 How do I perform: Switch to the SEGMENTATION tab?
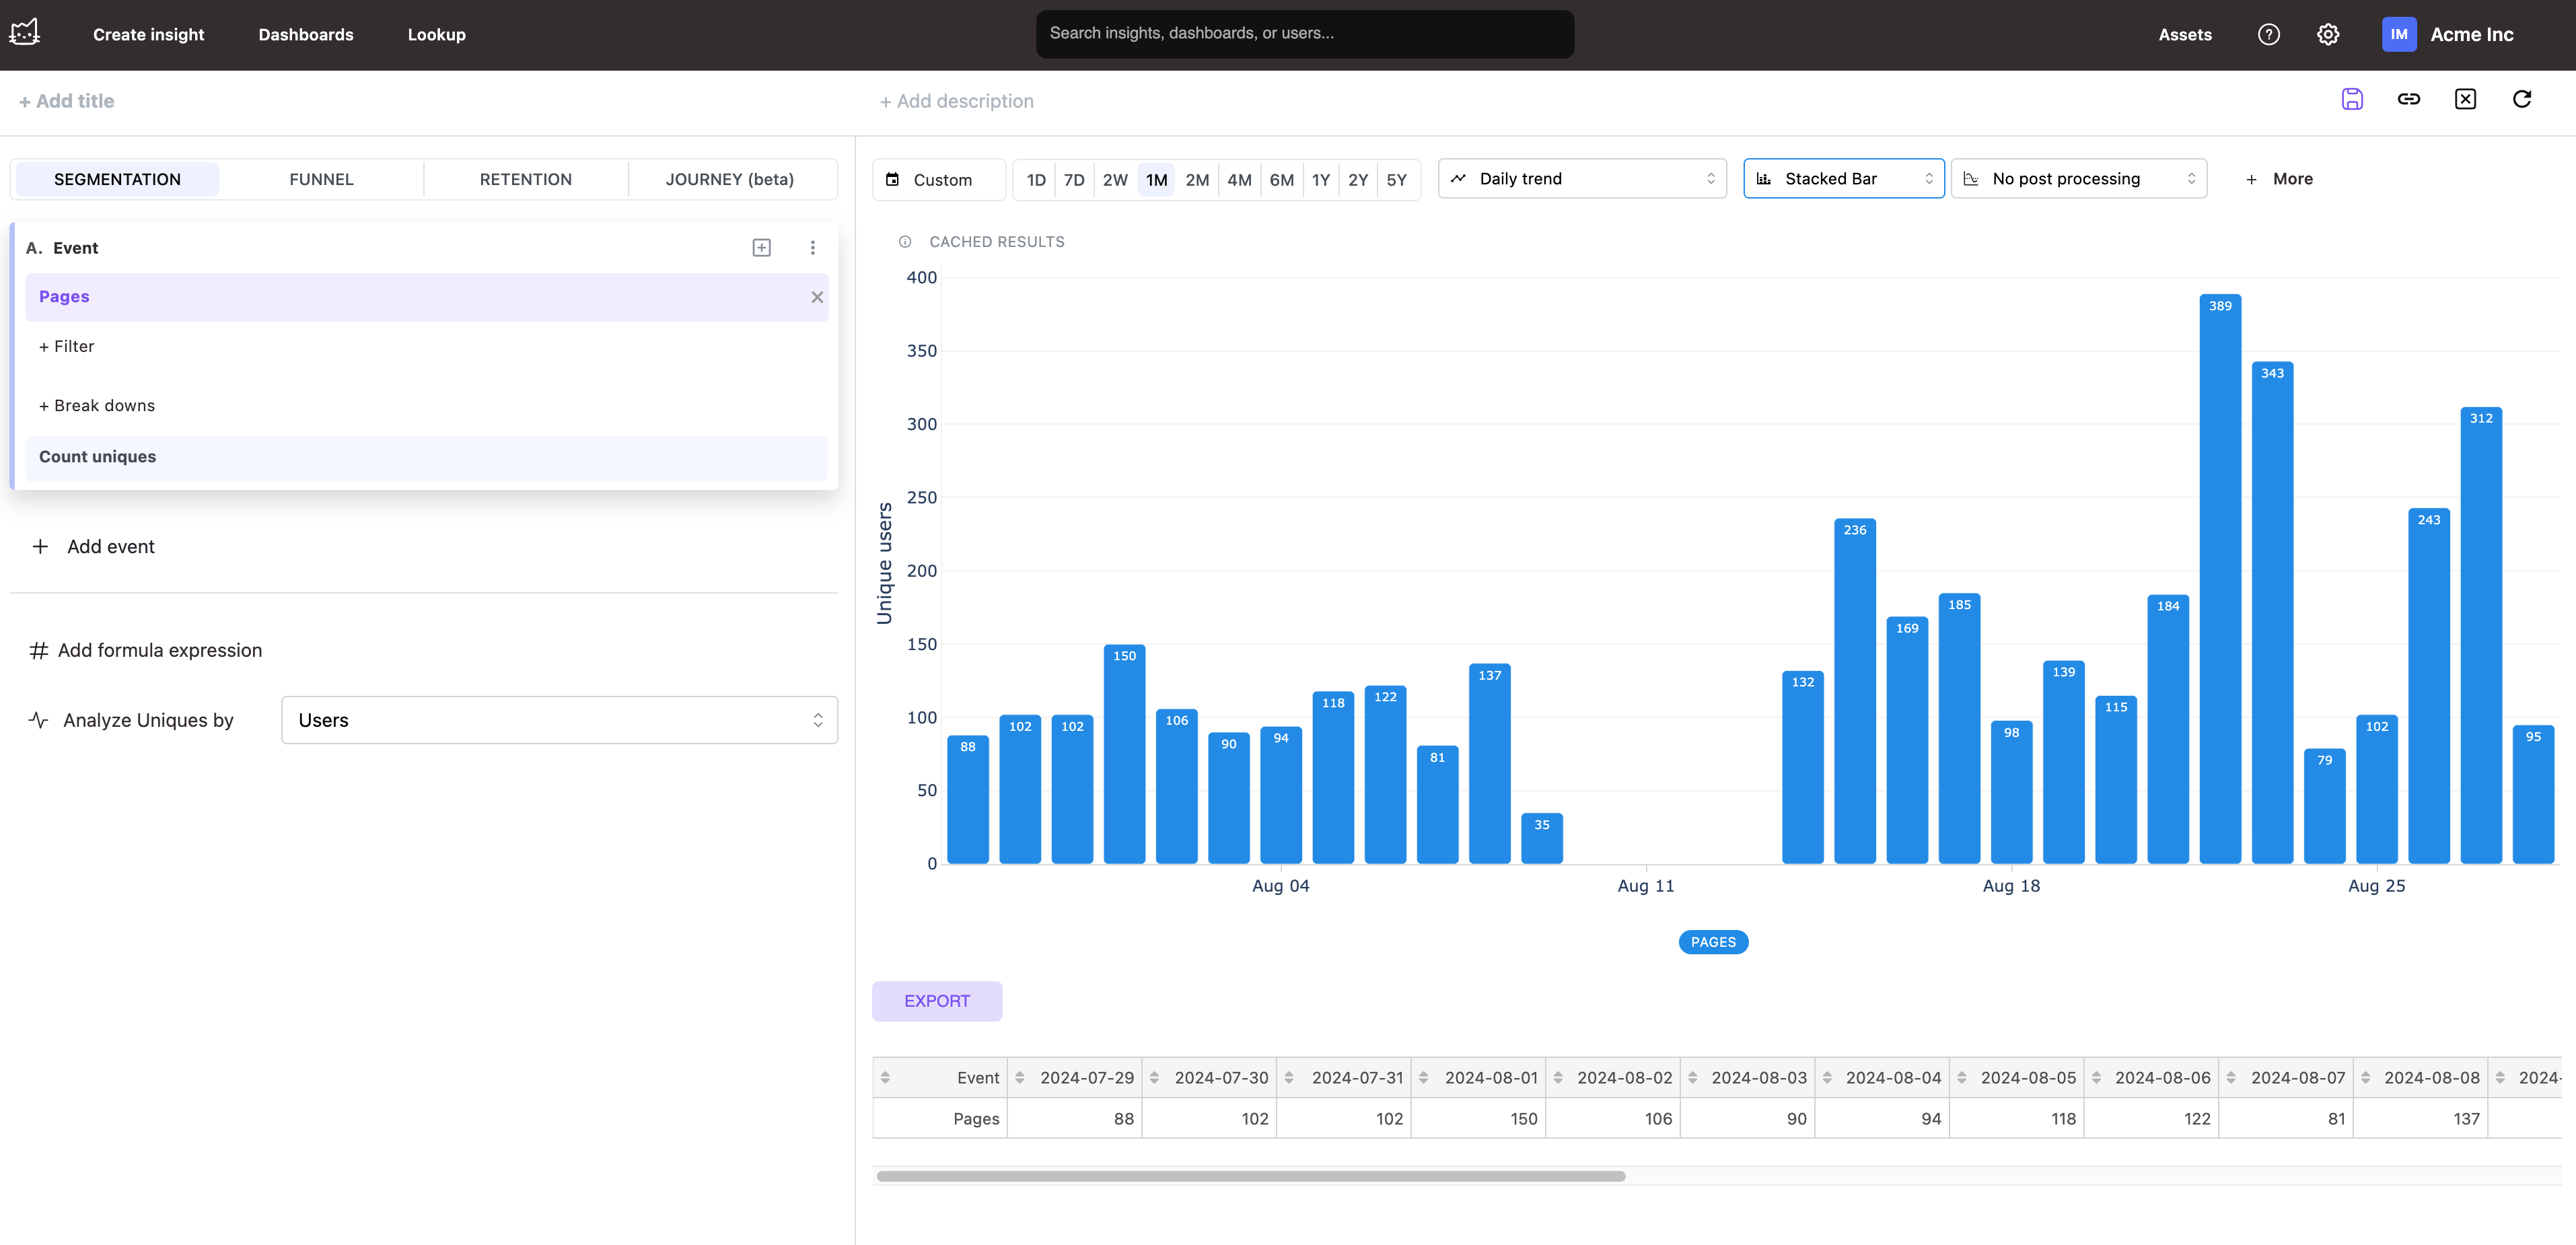[x=117, y=180]
